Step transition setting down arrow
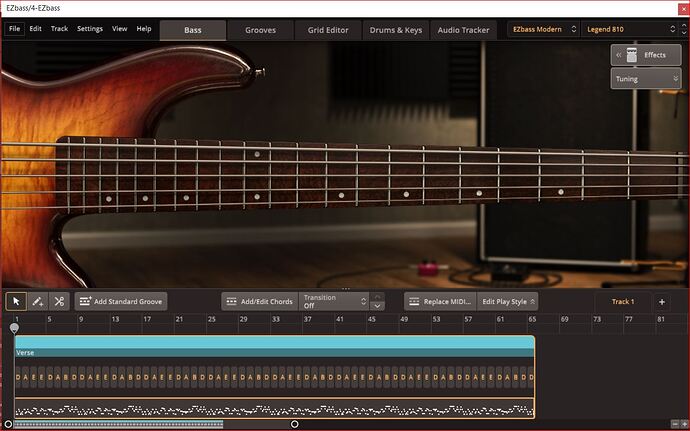This screenshot has height=431, width=690. (377, 306)
